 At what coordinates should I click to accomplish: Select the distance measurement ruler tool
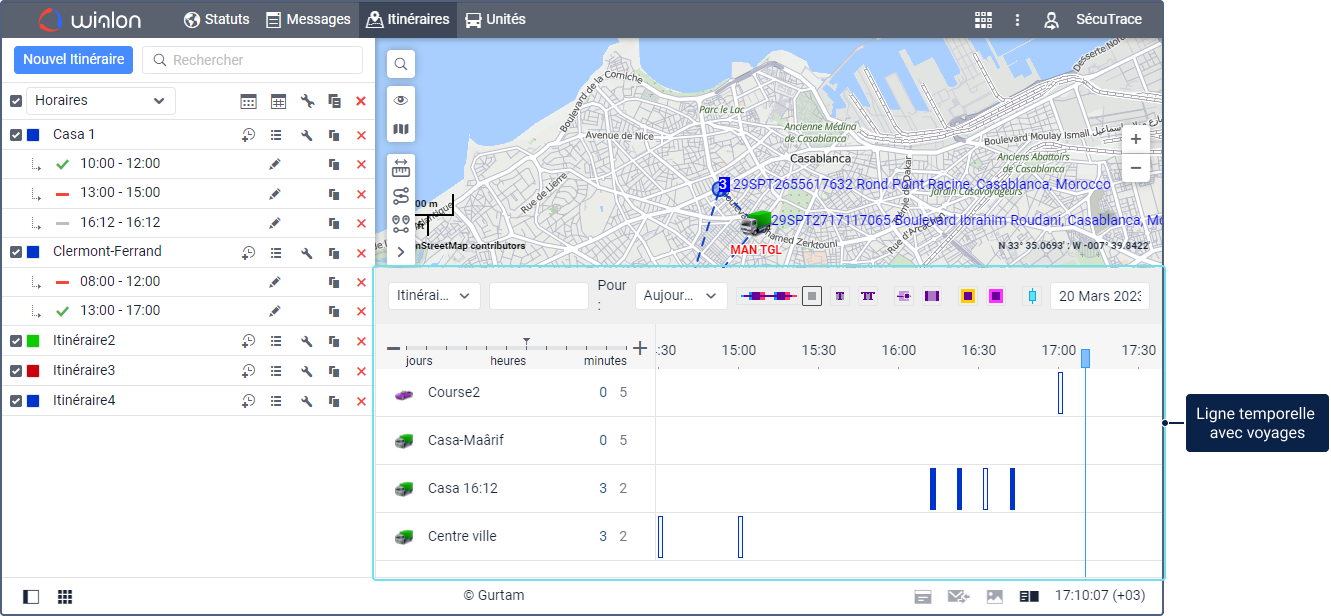pyautogui.click(x=401, y=167)
